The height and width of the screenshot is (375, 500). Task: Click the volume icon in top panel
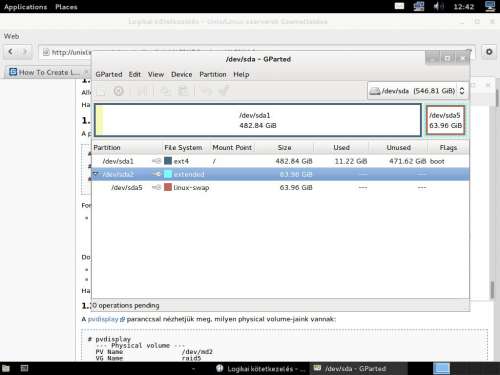coord(438,6)
